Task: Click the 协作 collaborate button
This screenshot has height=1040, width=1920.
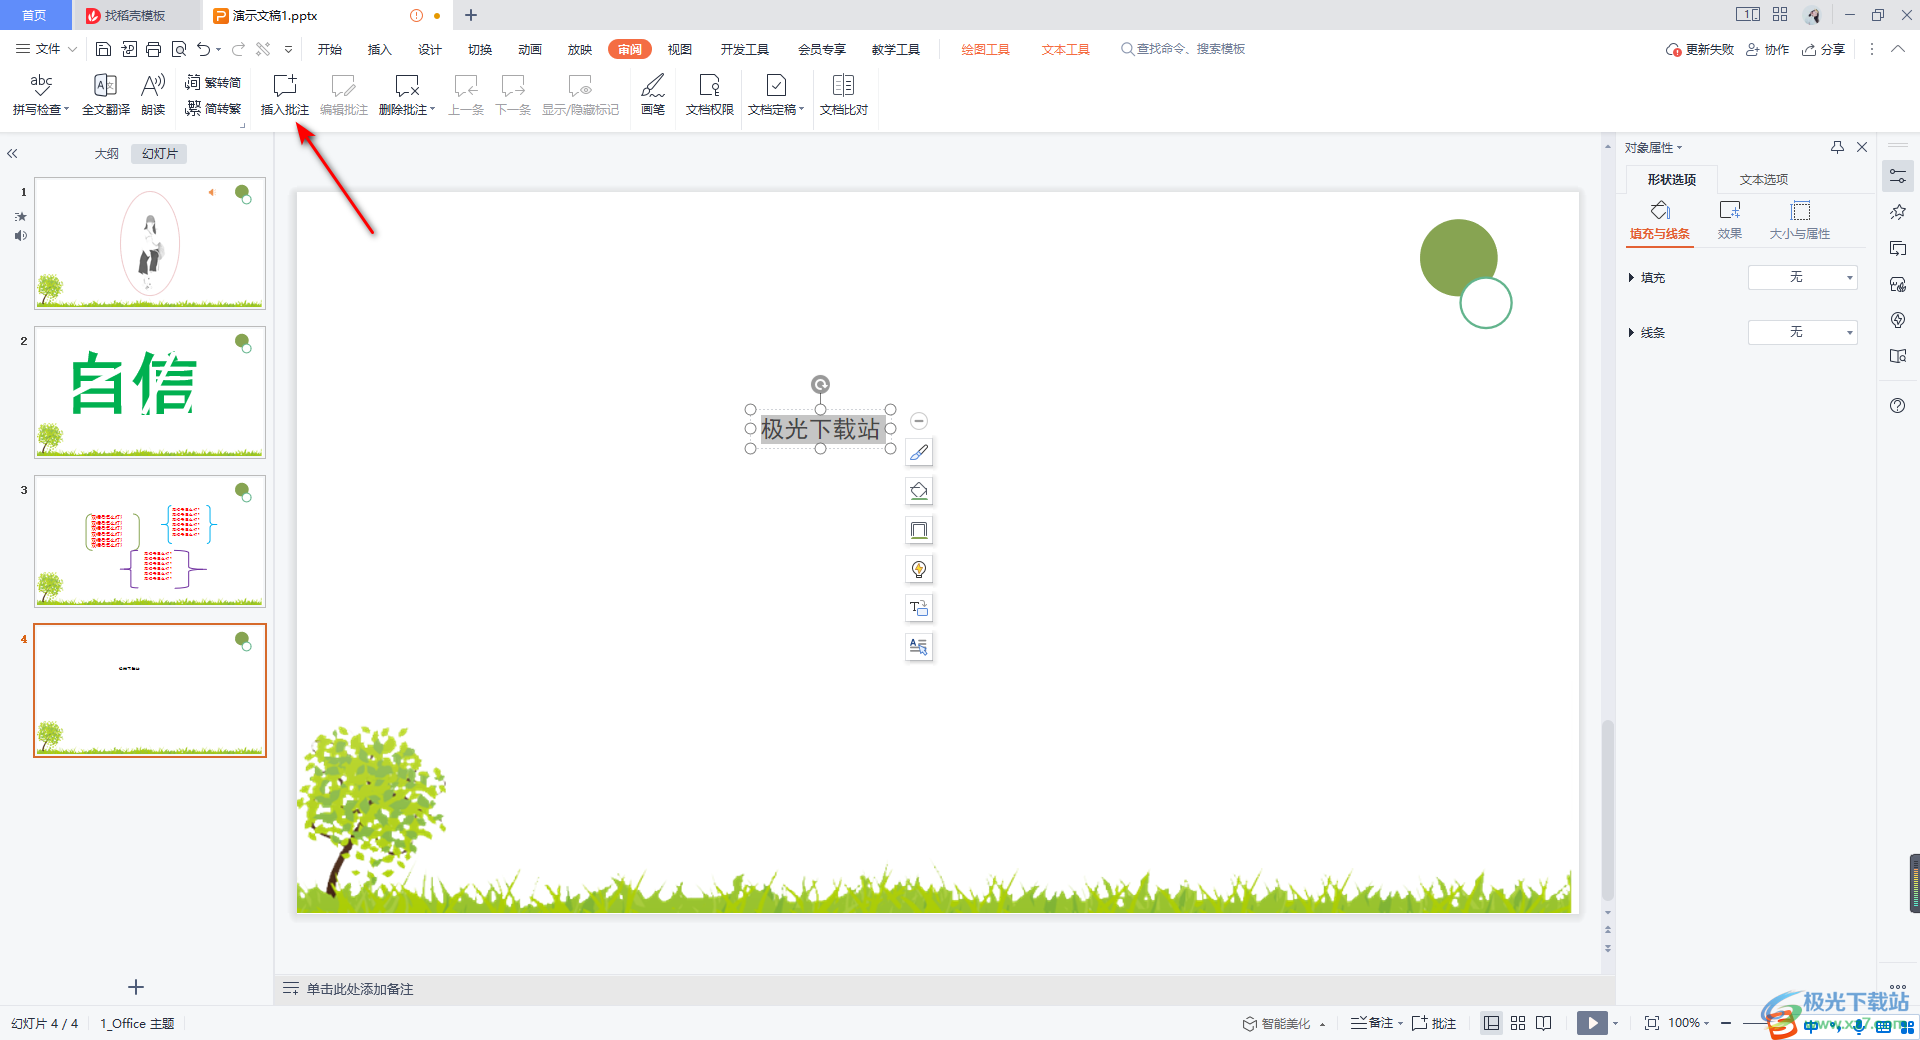Action: coord(1768,49)
